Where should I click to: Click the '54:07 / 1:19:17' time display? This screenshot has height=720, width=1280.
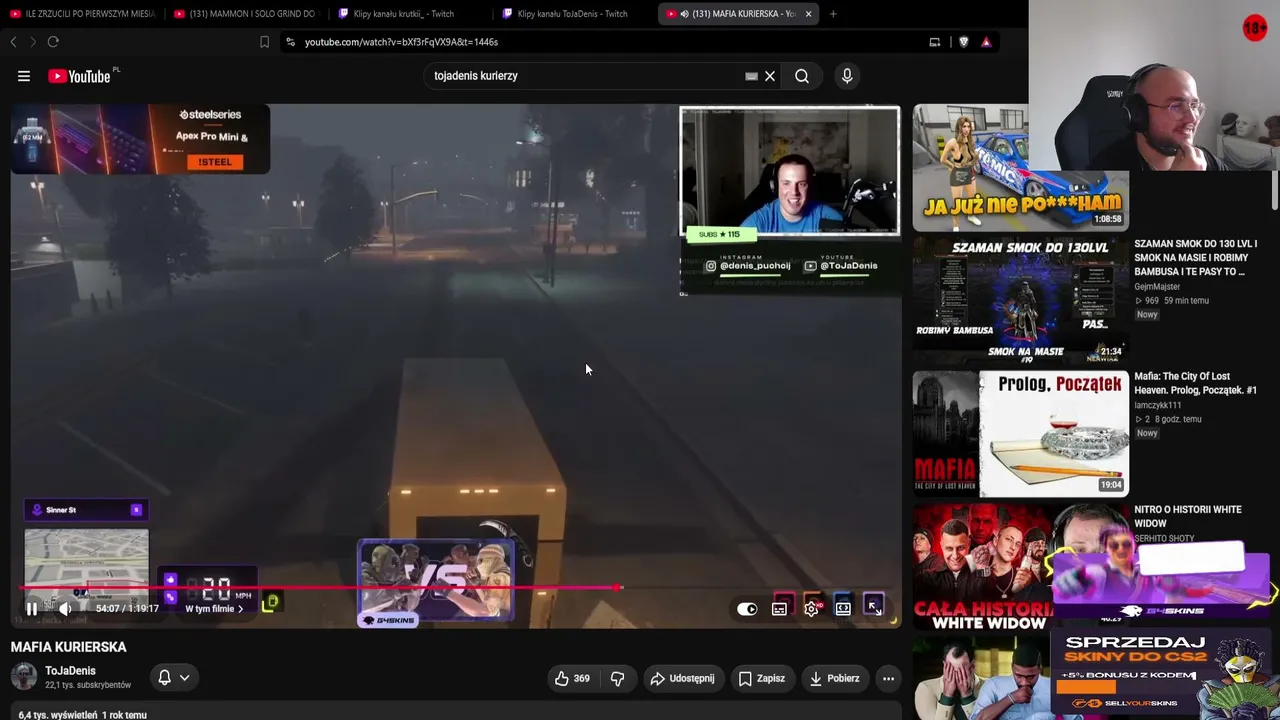(x=127, y=608)
